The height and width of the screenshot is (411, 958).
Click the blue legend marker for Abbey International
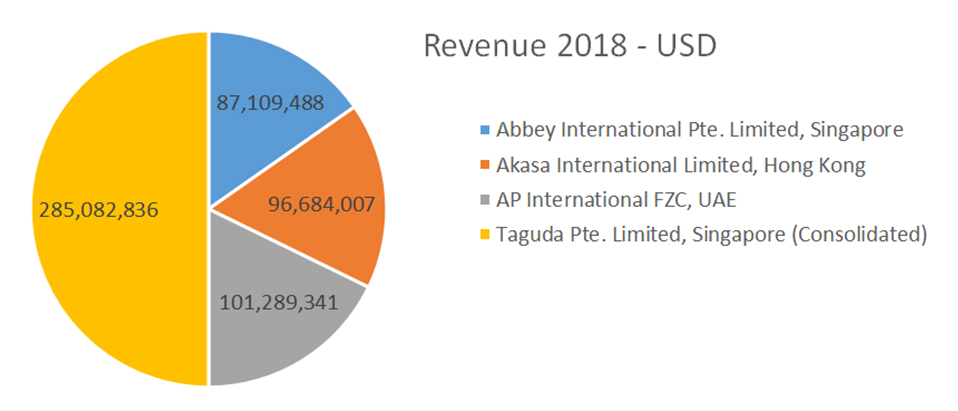click(485, 129)
